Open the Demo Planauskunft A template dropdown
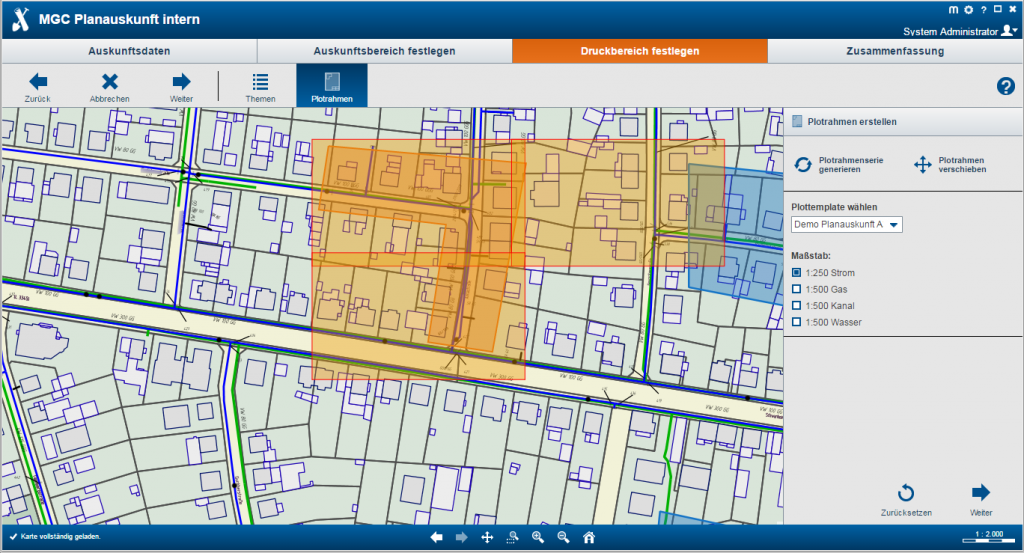 coord(846,224)
